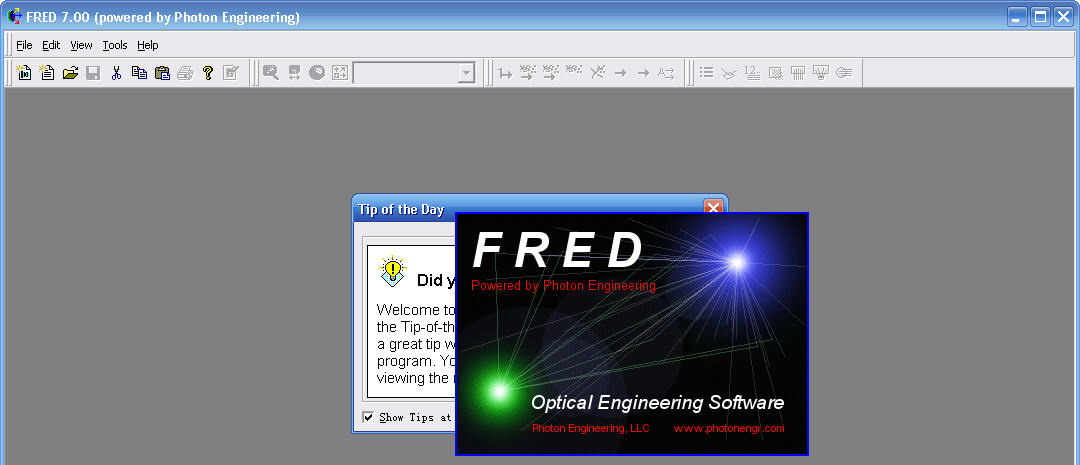Click the box with horizontal double arrow icon

(x=294, y=72)
